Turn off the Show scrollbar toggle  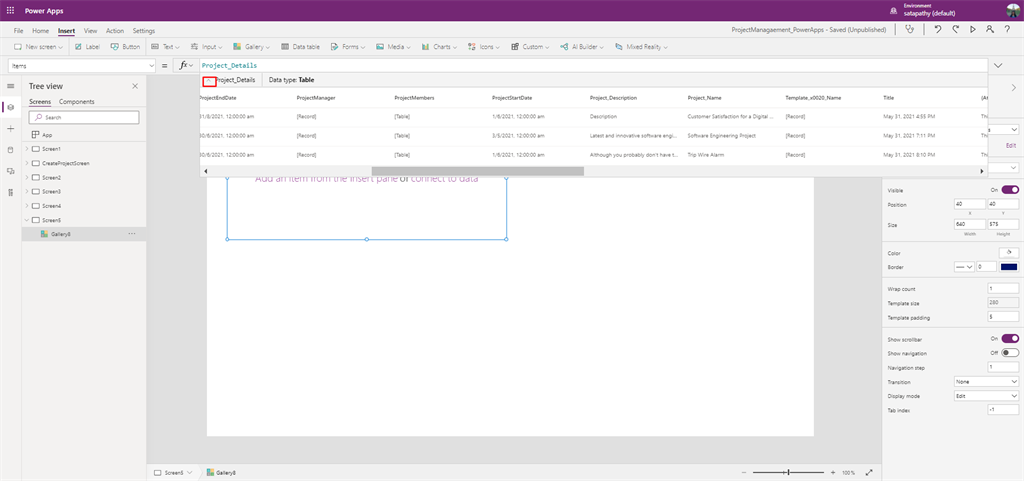coord(1009,339)
